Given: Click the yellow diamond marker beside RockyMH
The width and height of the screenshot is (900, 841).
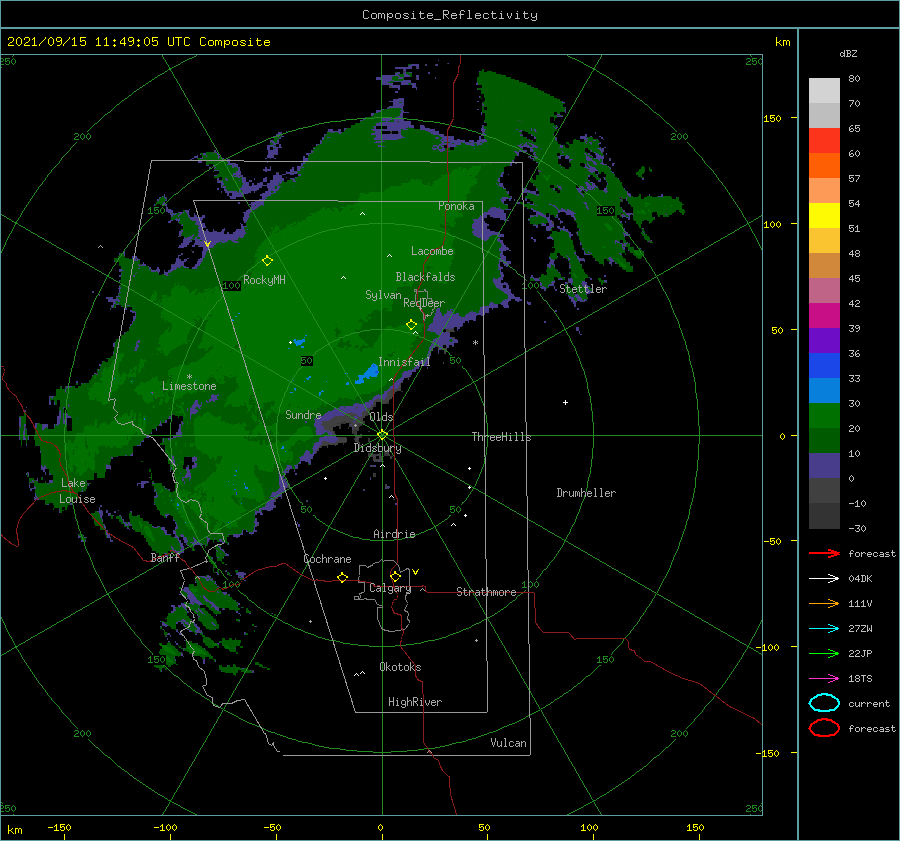Looking at the screenshot, I should pyautogui.click(x=267, y=261).
